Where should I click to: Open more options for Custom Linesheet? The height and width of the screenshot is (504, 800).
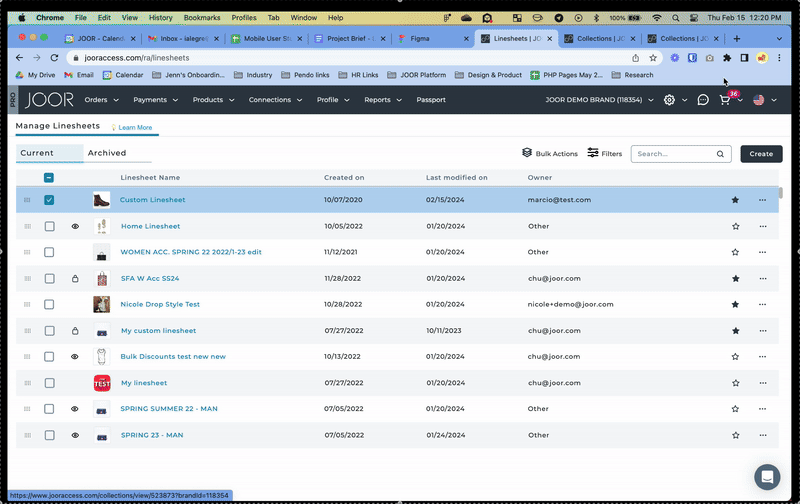[763, 200]
